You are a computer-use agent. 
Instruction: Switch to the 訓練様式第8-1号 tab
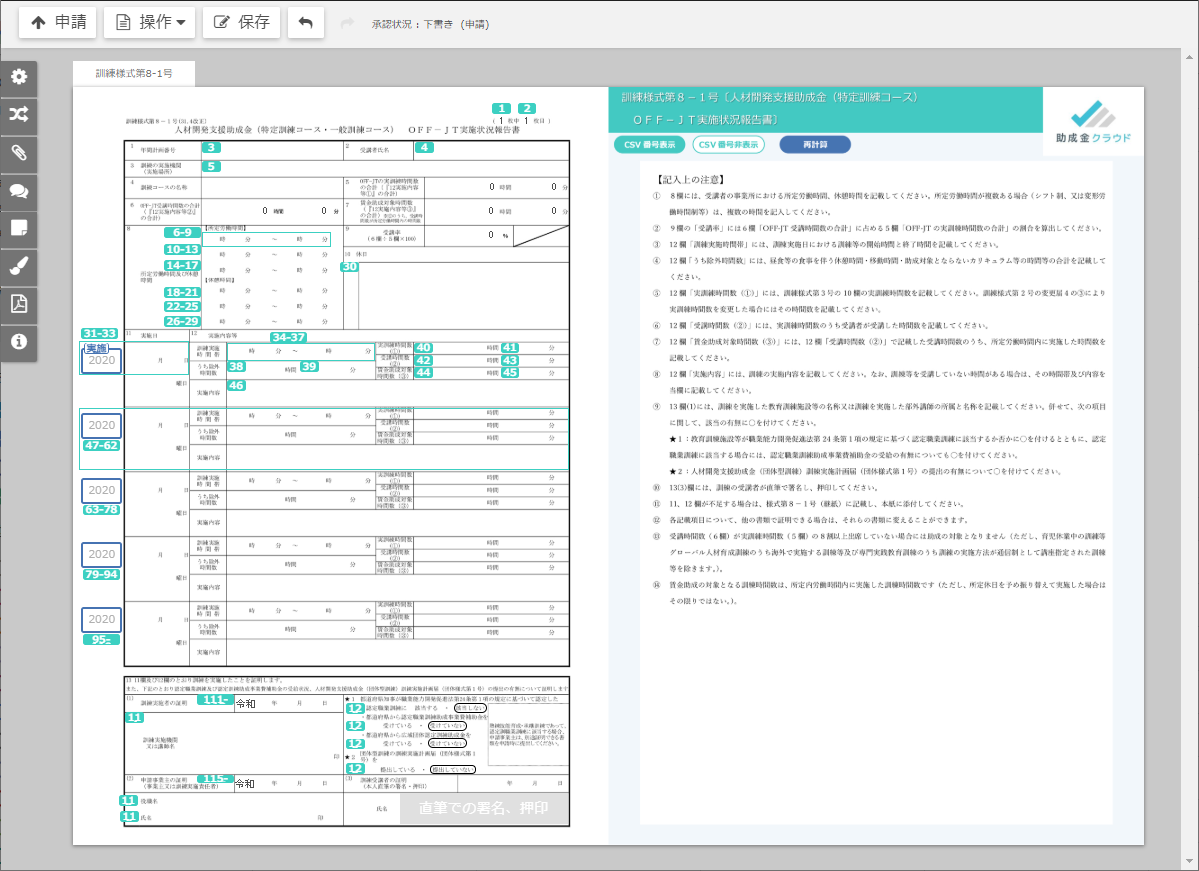(x=134, y=73)
